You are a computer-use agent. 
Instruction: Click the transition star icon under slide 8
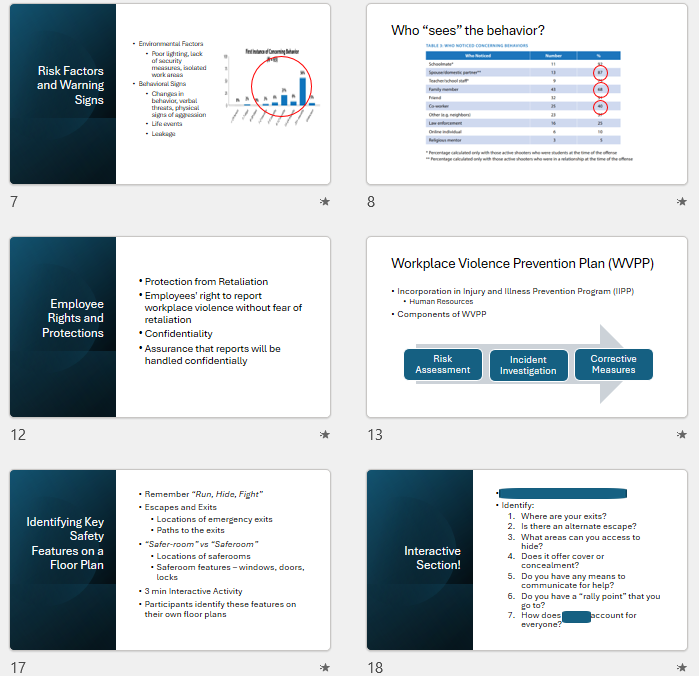coord(681,202)
